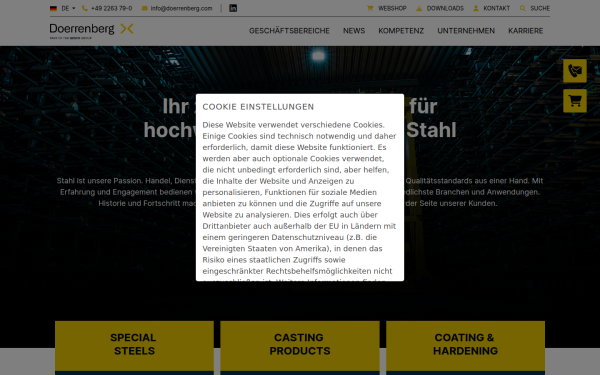Open the KONTAKT link
The width and height of the screenshot is (600, 375).
tap(496, 8)
